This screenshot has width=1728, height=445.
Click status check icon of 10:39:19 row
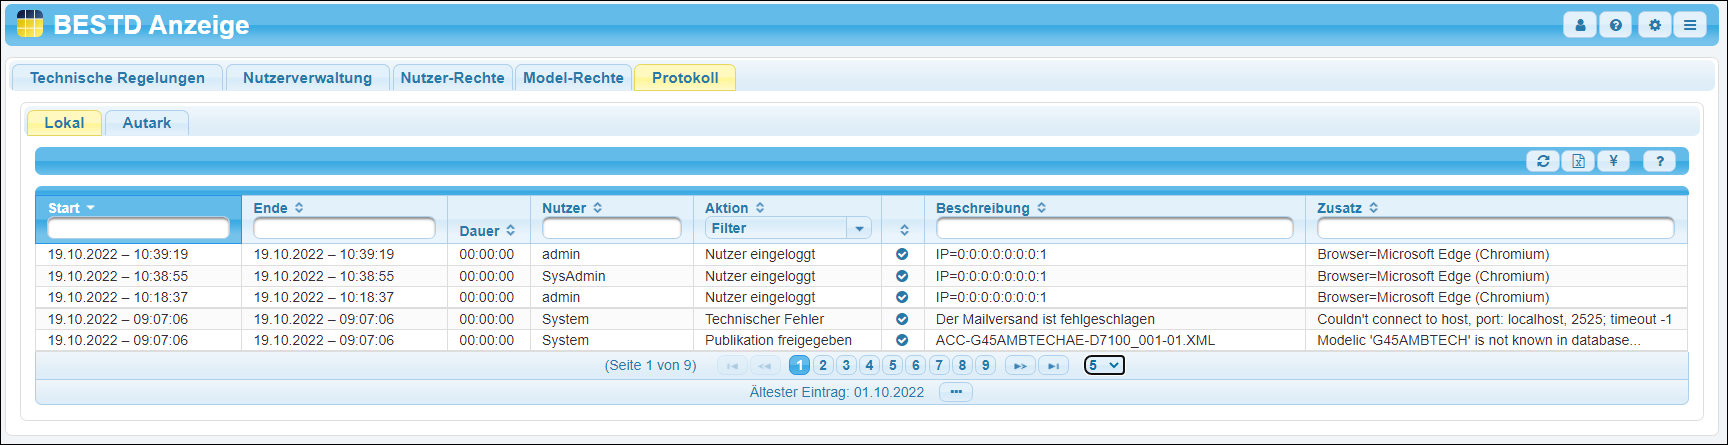pyautogui.click(x=902, y=255)
